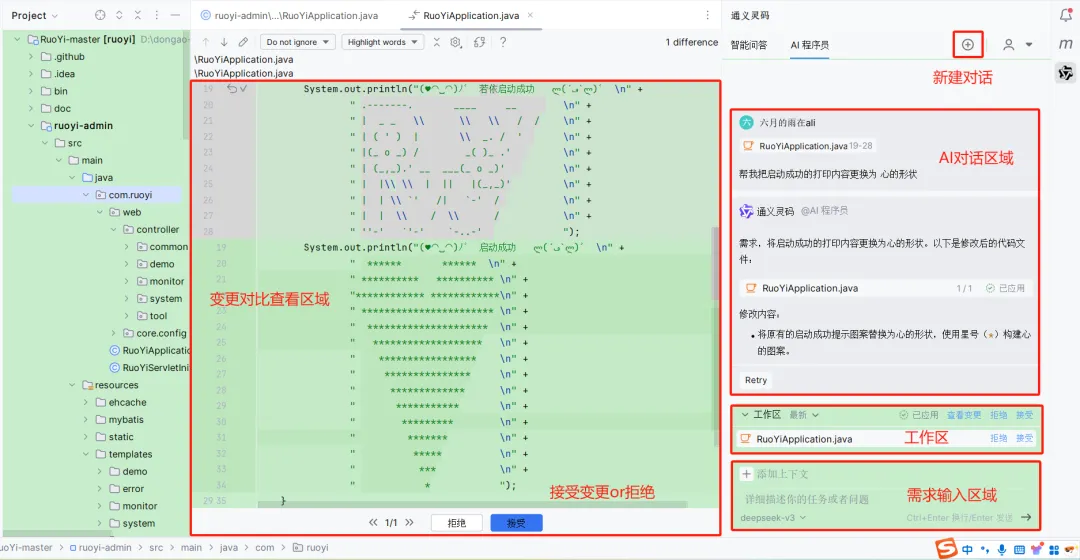Click the select opened file crosshair icon

(x=100, y=15)
